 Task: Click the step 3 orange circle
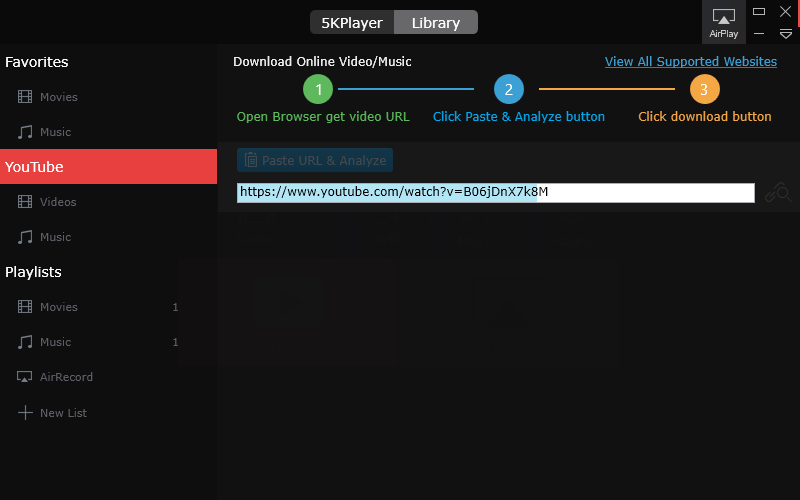pyautogui.click(x=705, y=89)
